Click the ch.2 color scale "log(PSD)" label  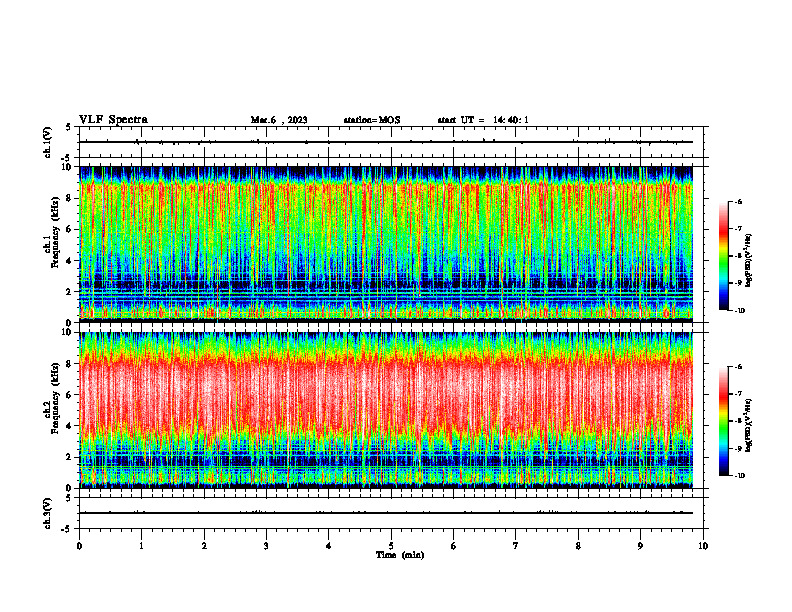tap(749, 425)
